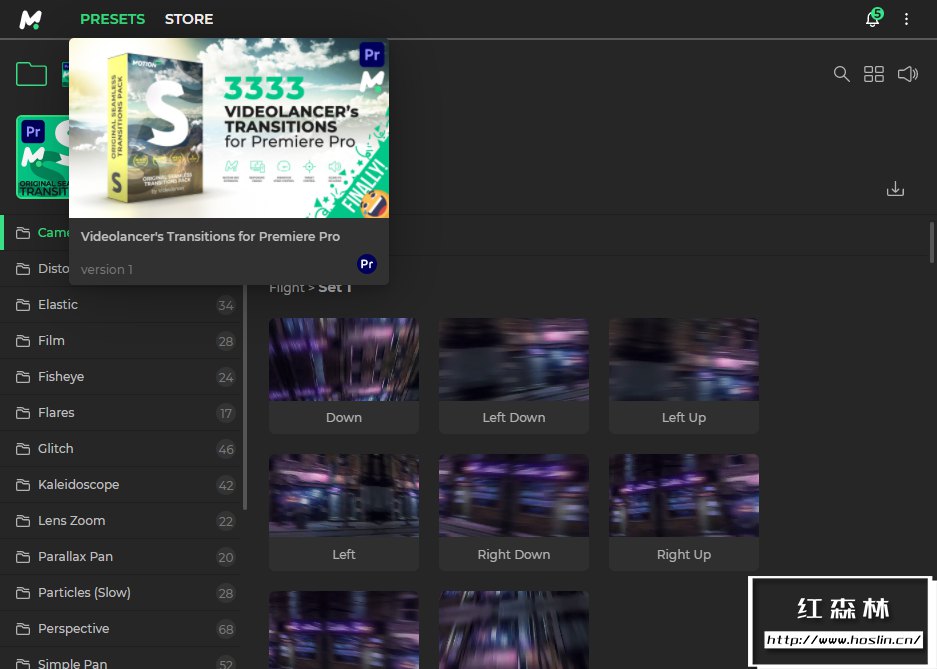937x669 pixels.
Task: Open the Kaleidoscope category
Action: 122,485
